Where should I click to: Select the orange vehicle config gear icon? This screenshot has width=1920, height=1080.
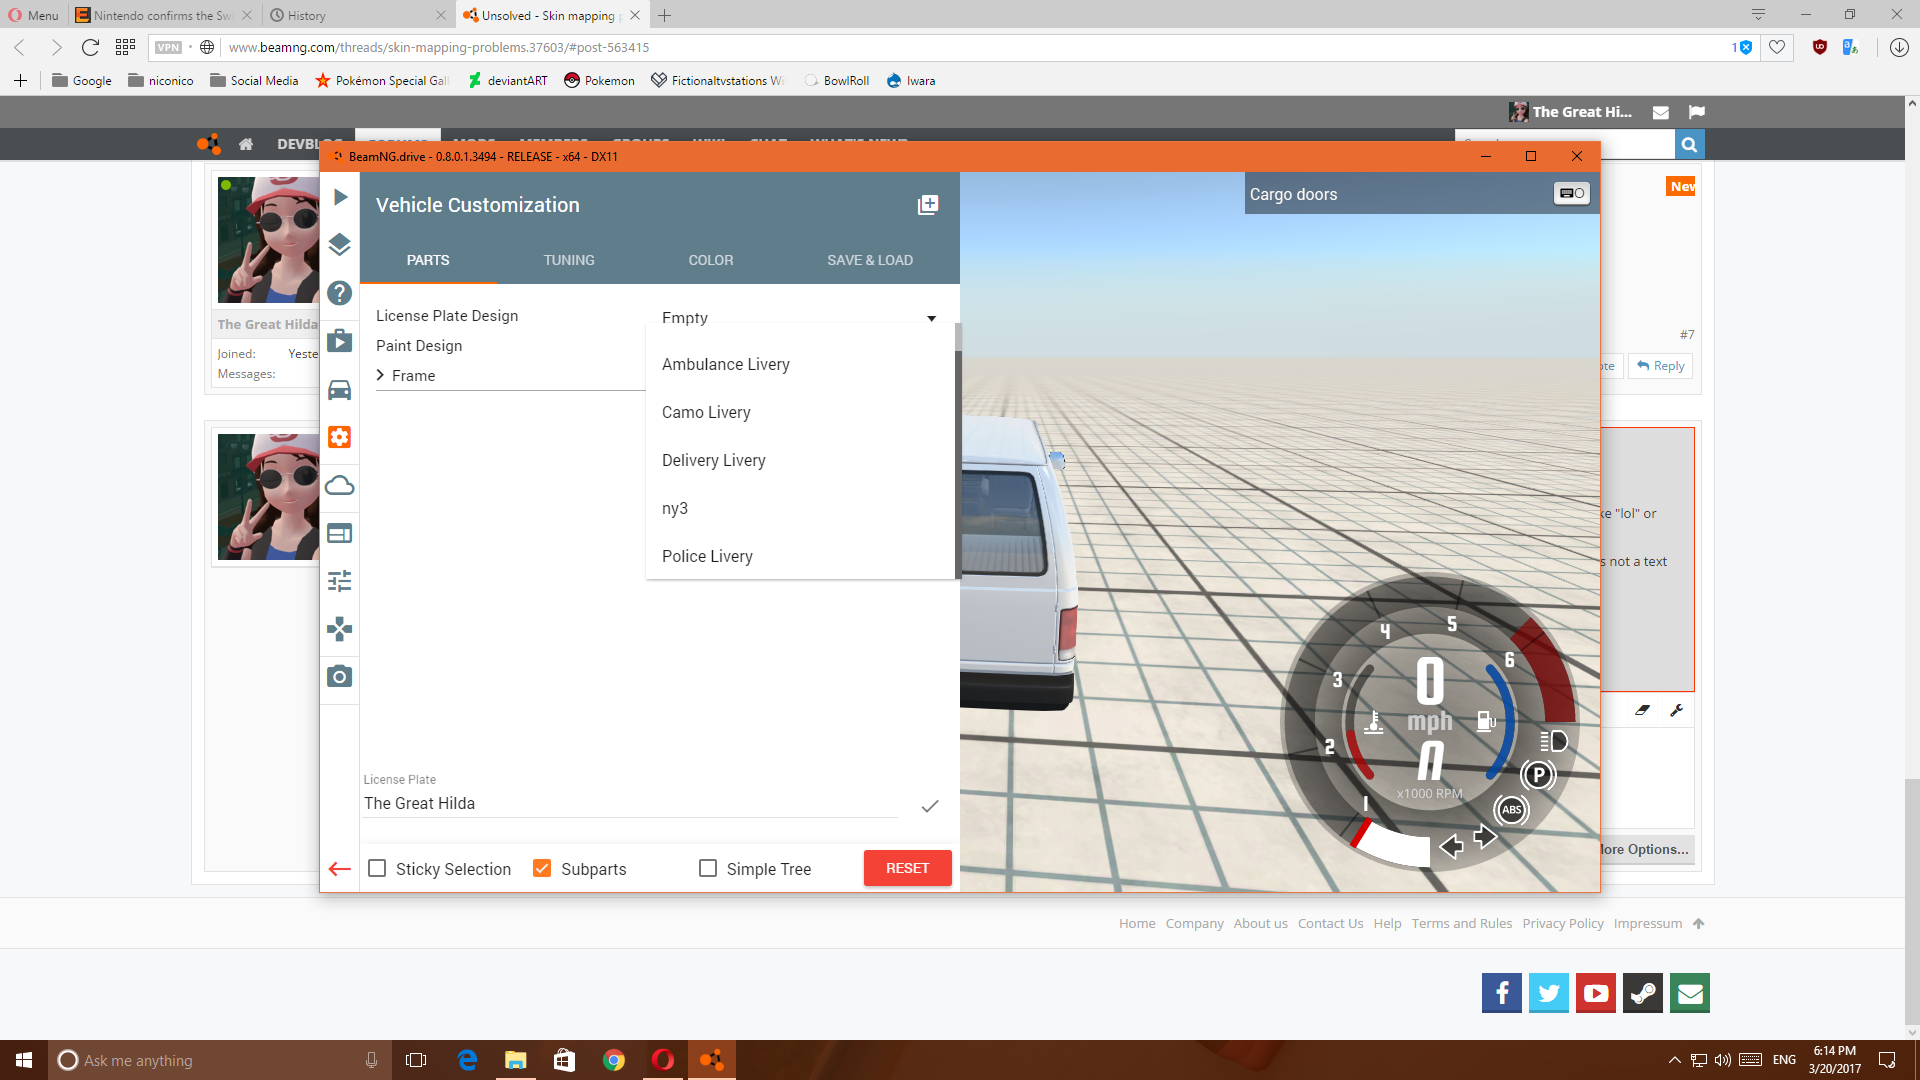click(x=340, y=437)
